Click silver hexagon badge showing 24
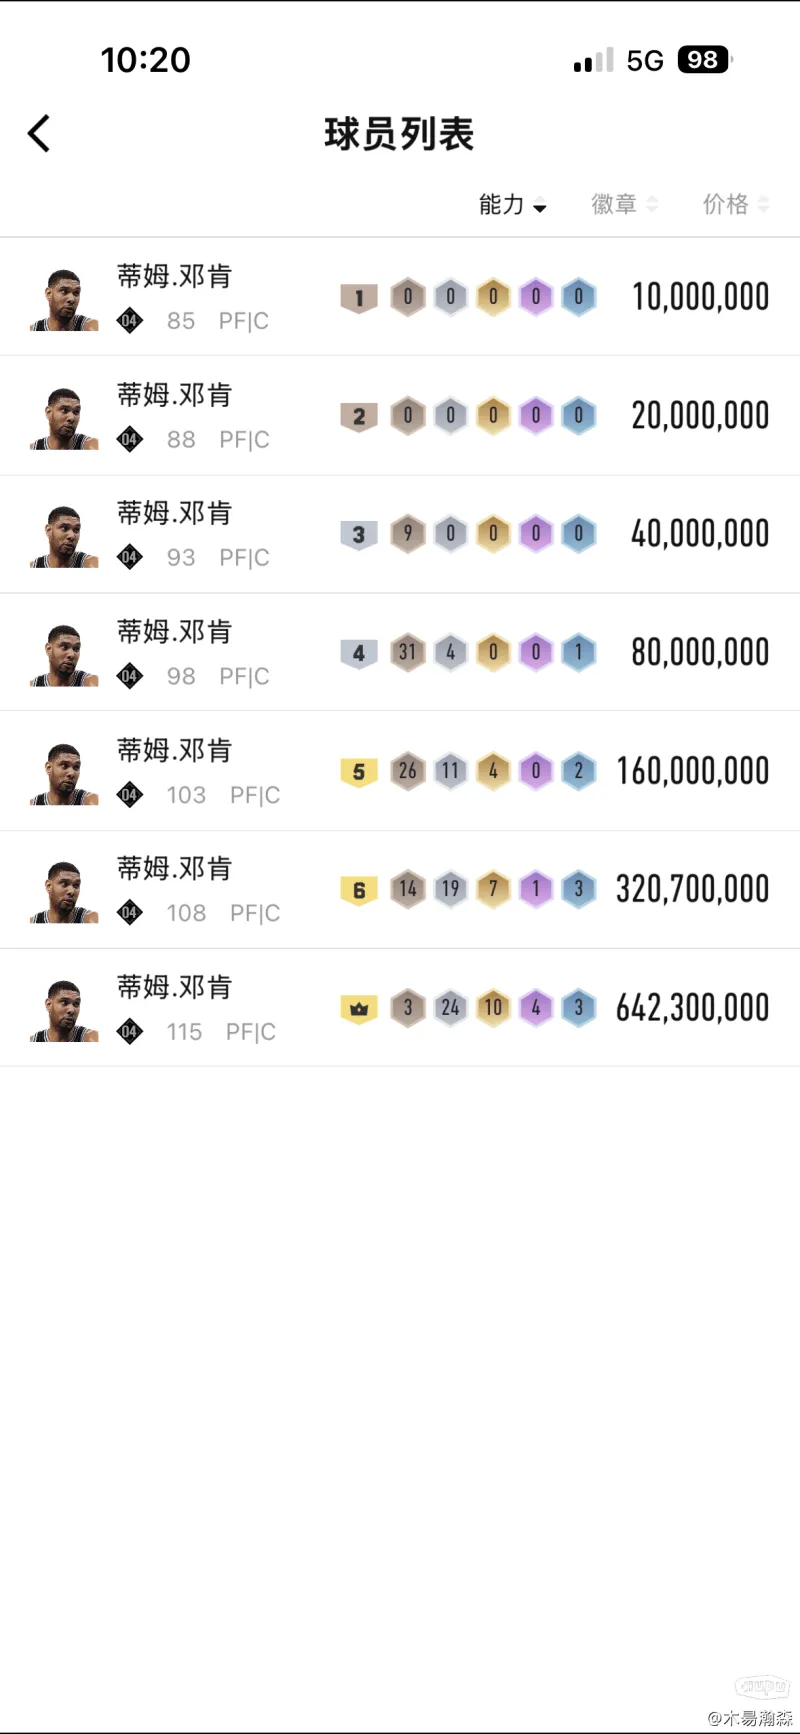This screenshot has height=1734, width=800. click(451, 1008)
